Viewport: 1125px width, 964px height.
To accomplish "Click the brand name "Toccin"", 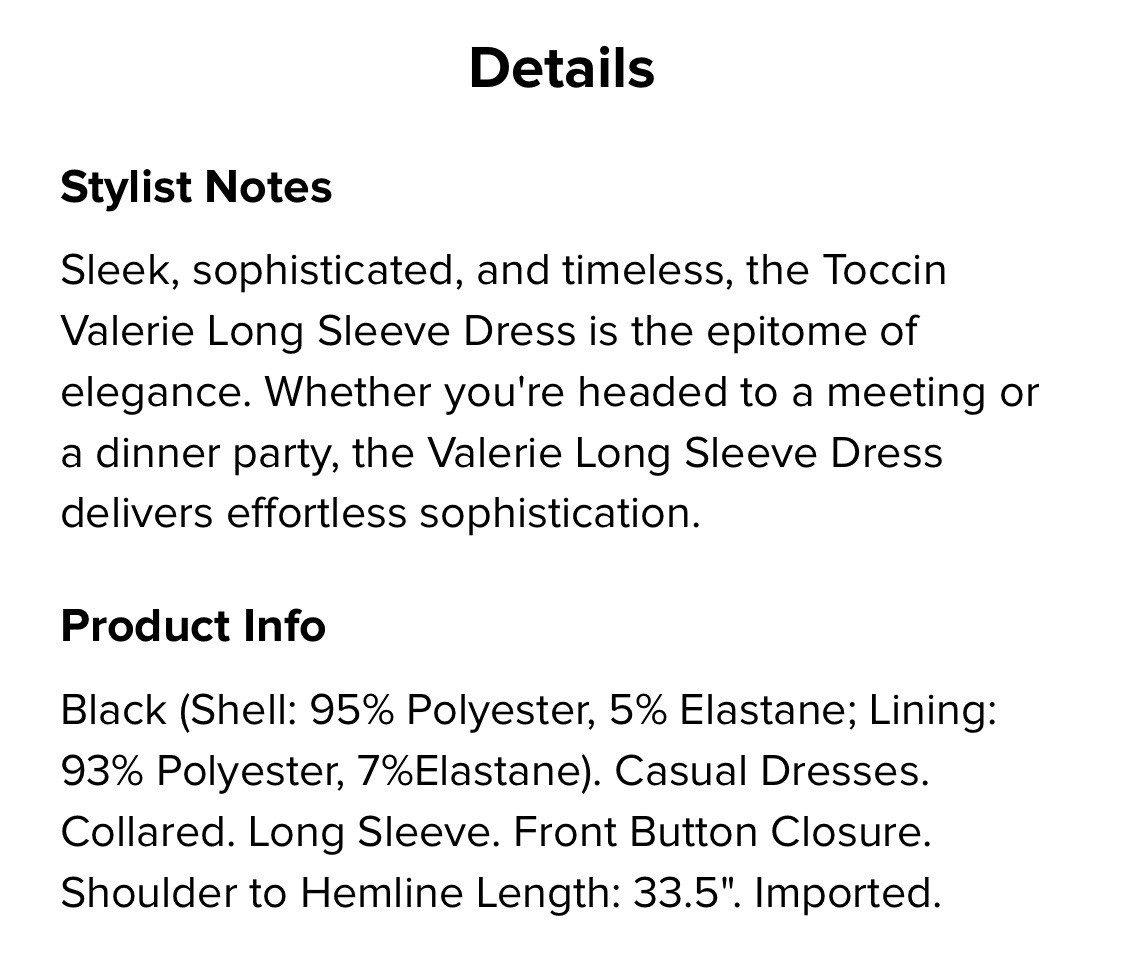I will point(885,270).
